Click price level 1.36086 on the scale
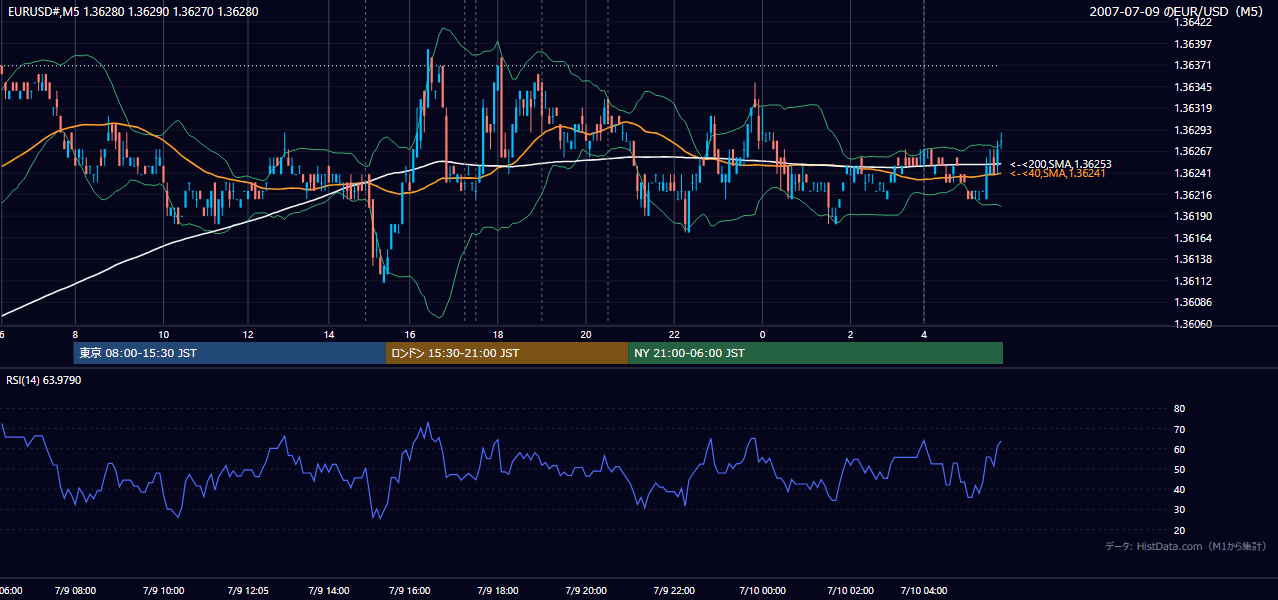Screen dimensions: 1278x600 tap(1194, 302)
